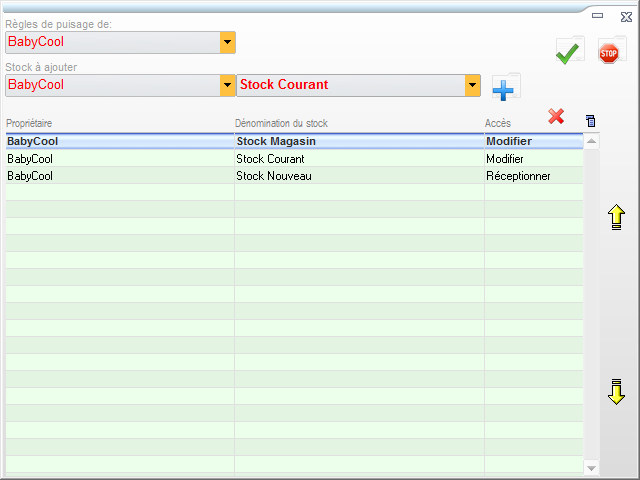Click the small trash icon above scrollbar

click(x=591, y=121)
